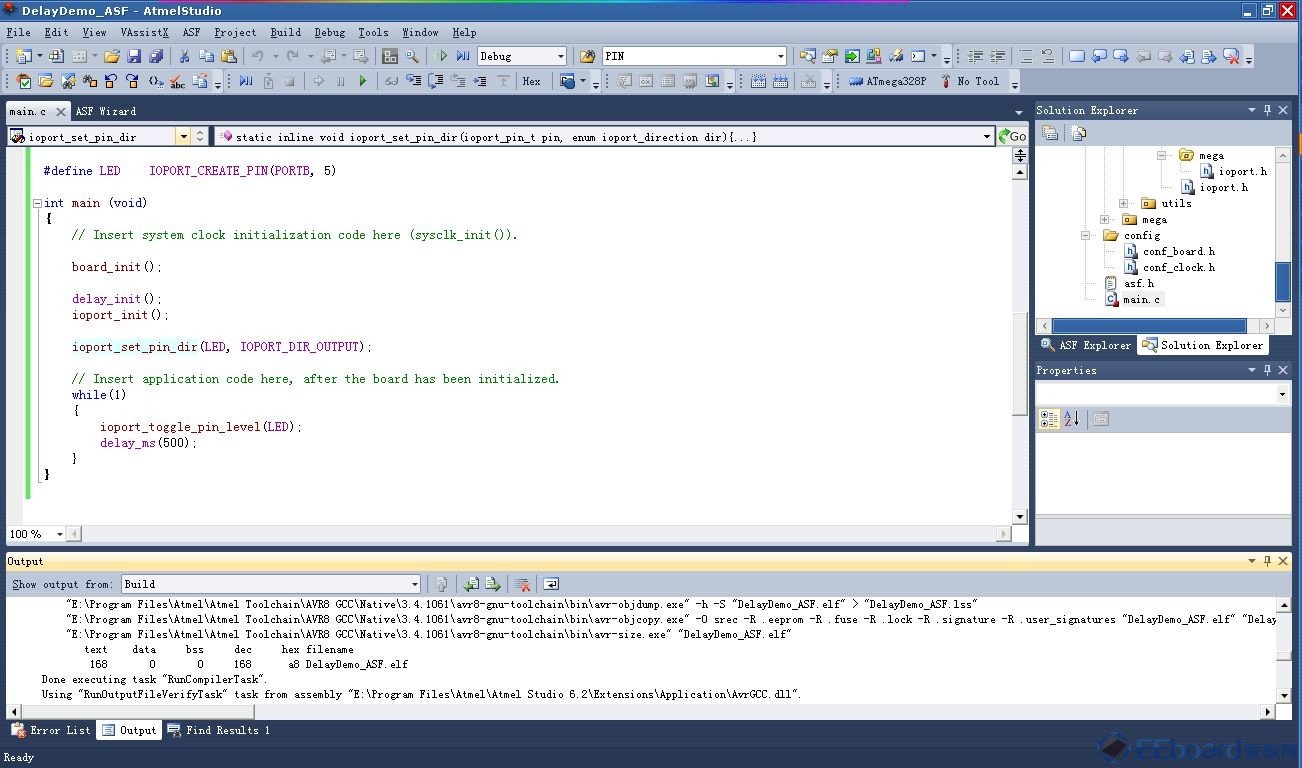
Task: Collapse the int main code block
Action: (37, 203)
